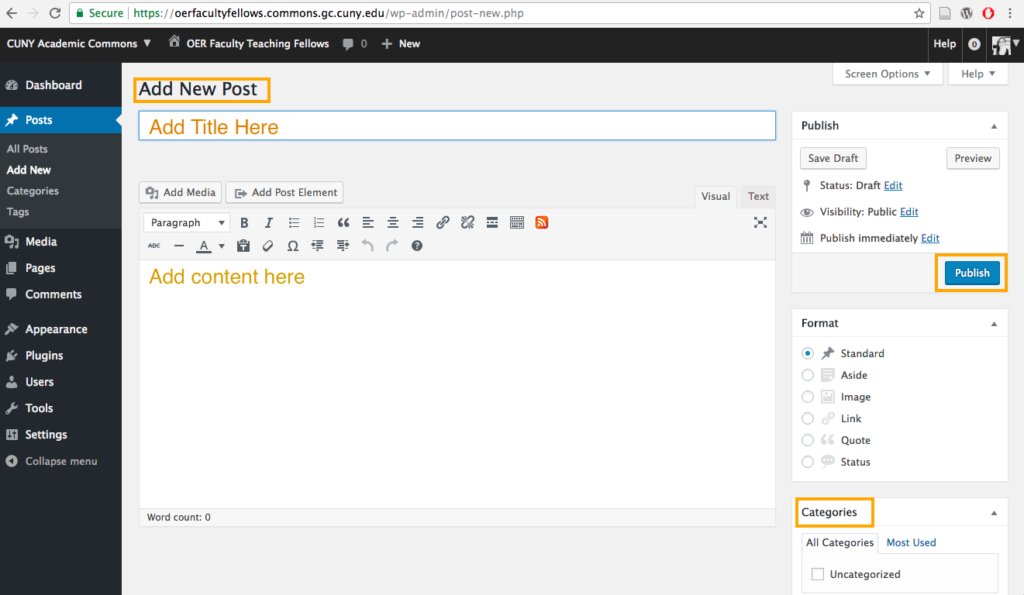Select the blockquote tool
This screenshot has width=1024, height=595.
pos(343,222)
